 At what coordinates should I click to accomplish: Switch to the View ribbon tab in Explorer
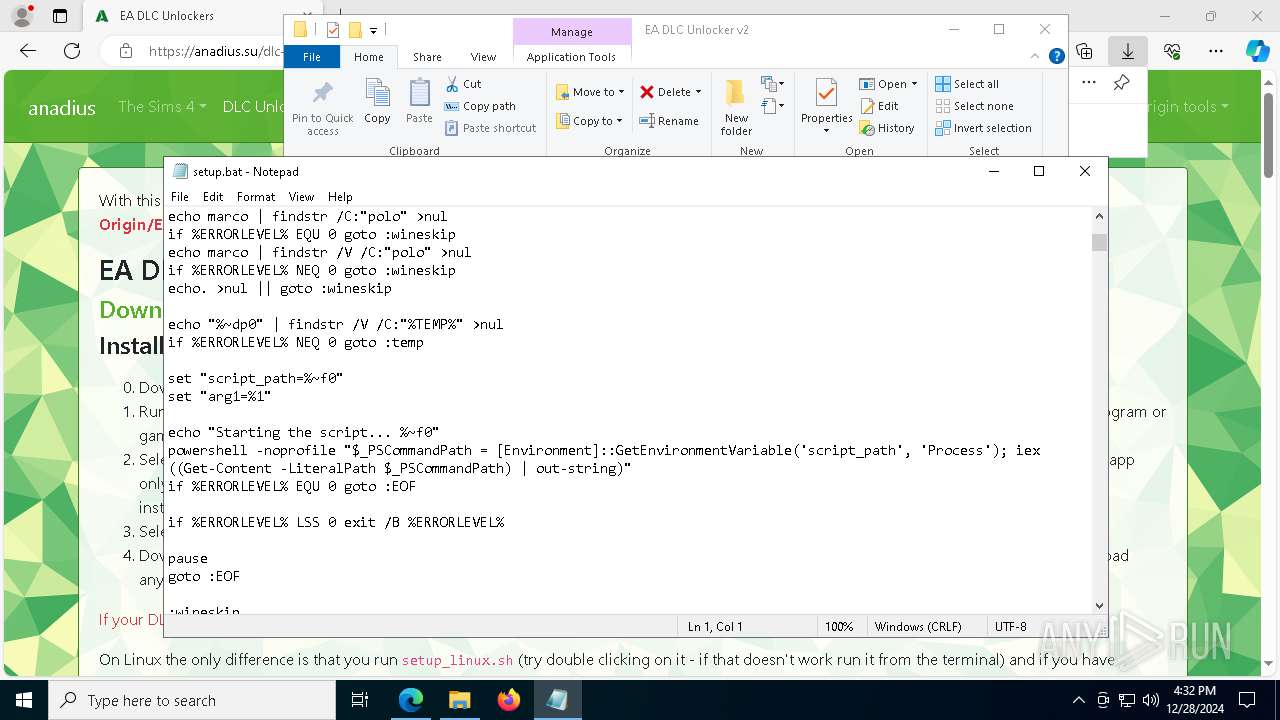click(x=483, y=57)
